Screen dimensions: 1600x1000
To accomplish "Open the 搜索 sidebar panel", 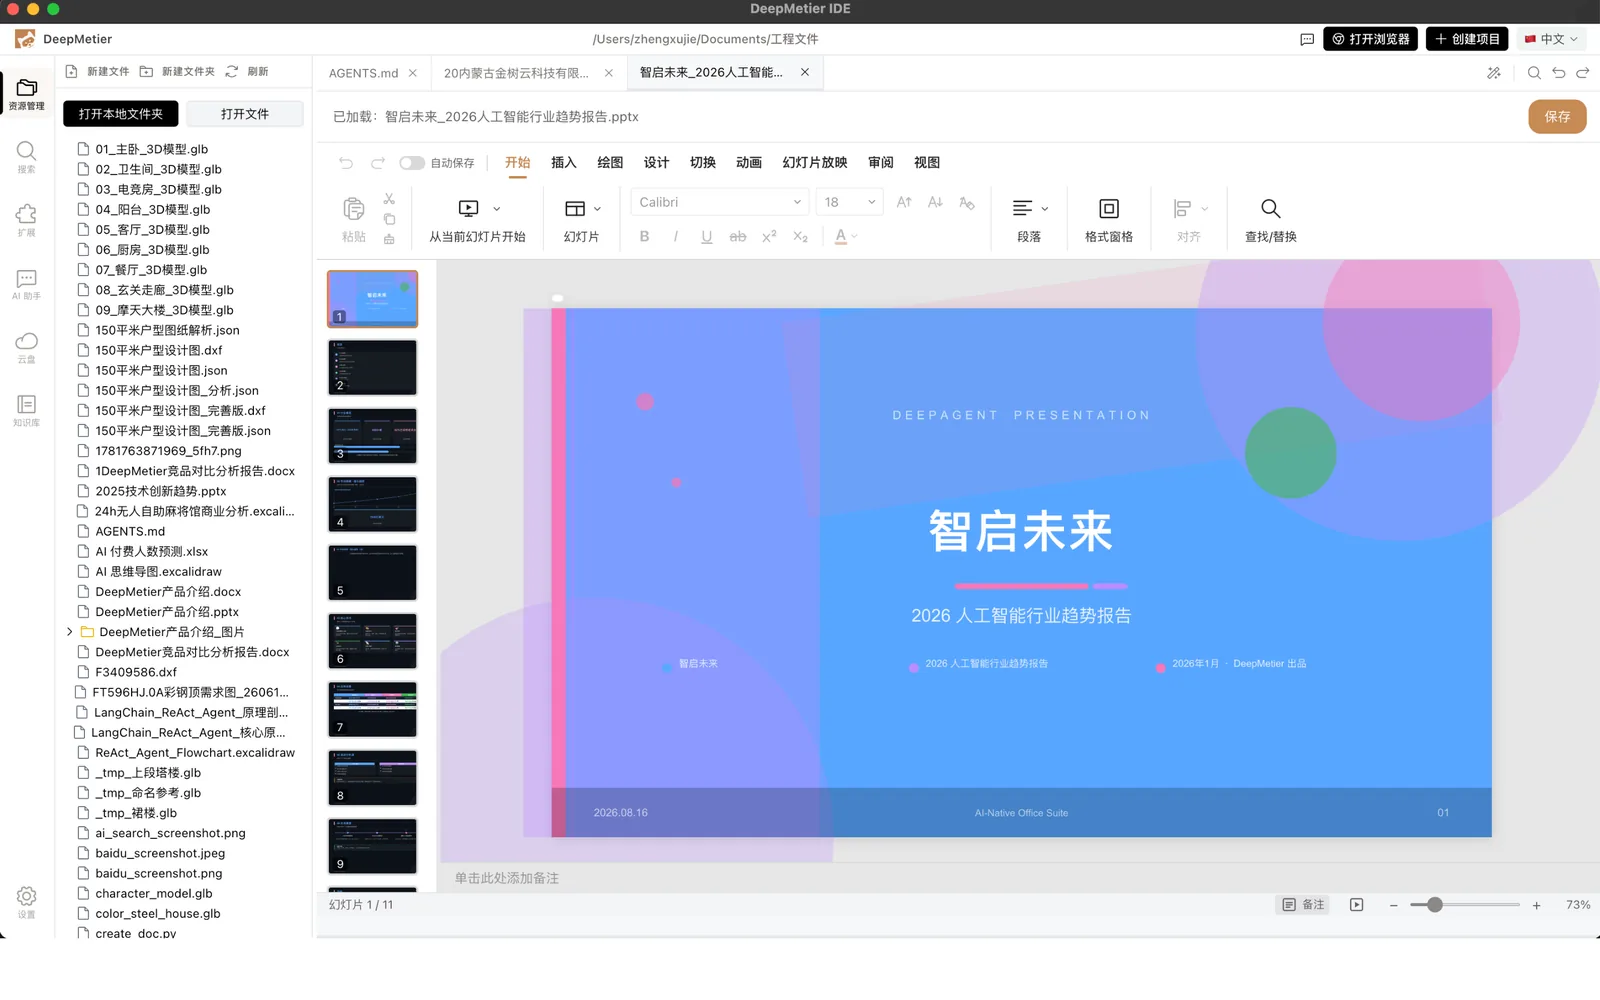I will coord(27,157).
